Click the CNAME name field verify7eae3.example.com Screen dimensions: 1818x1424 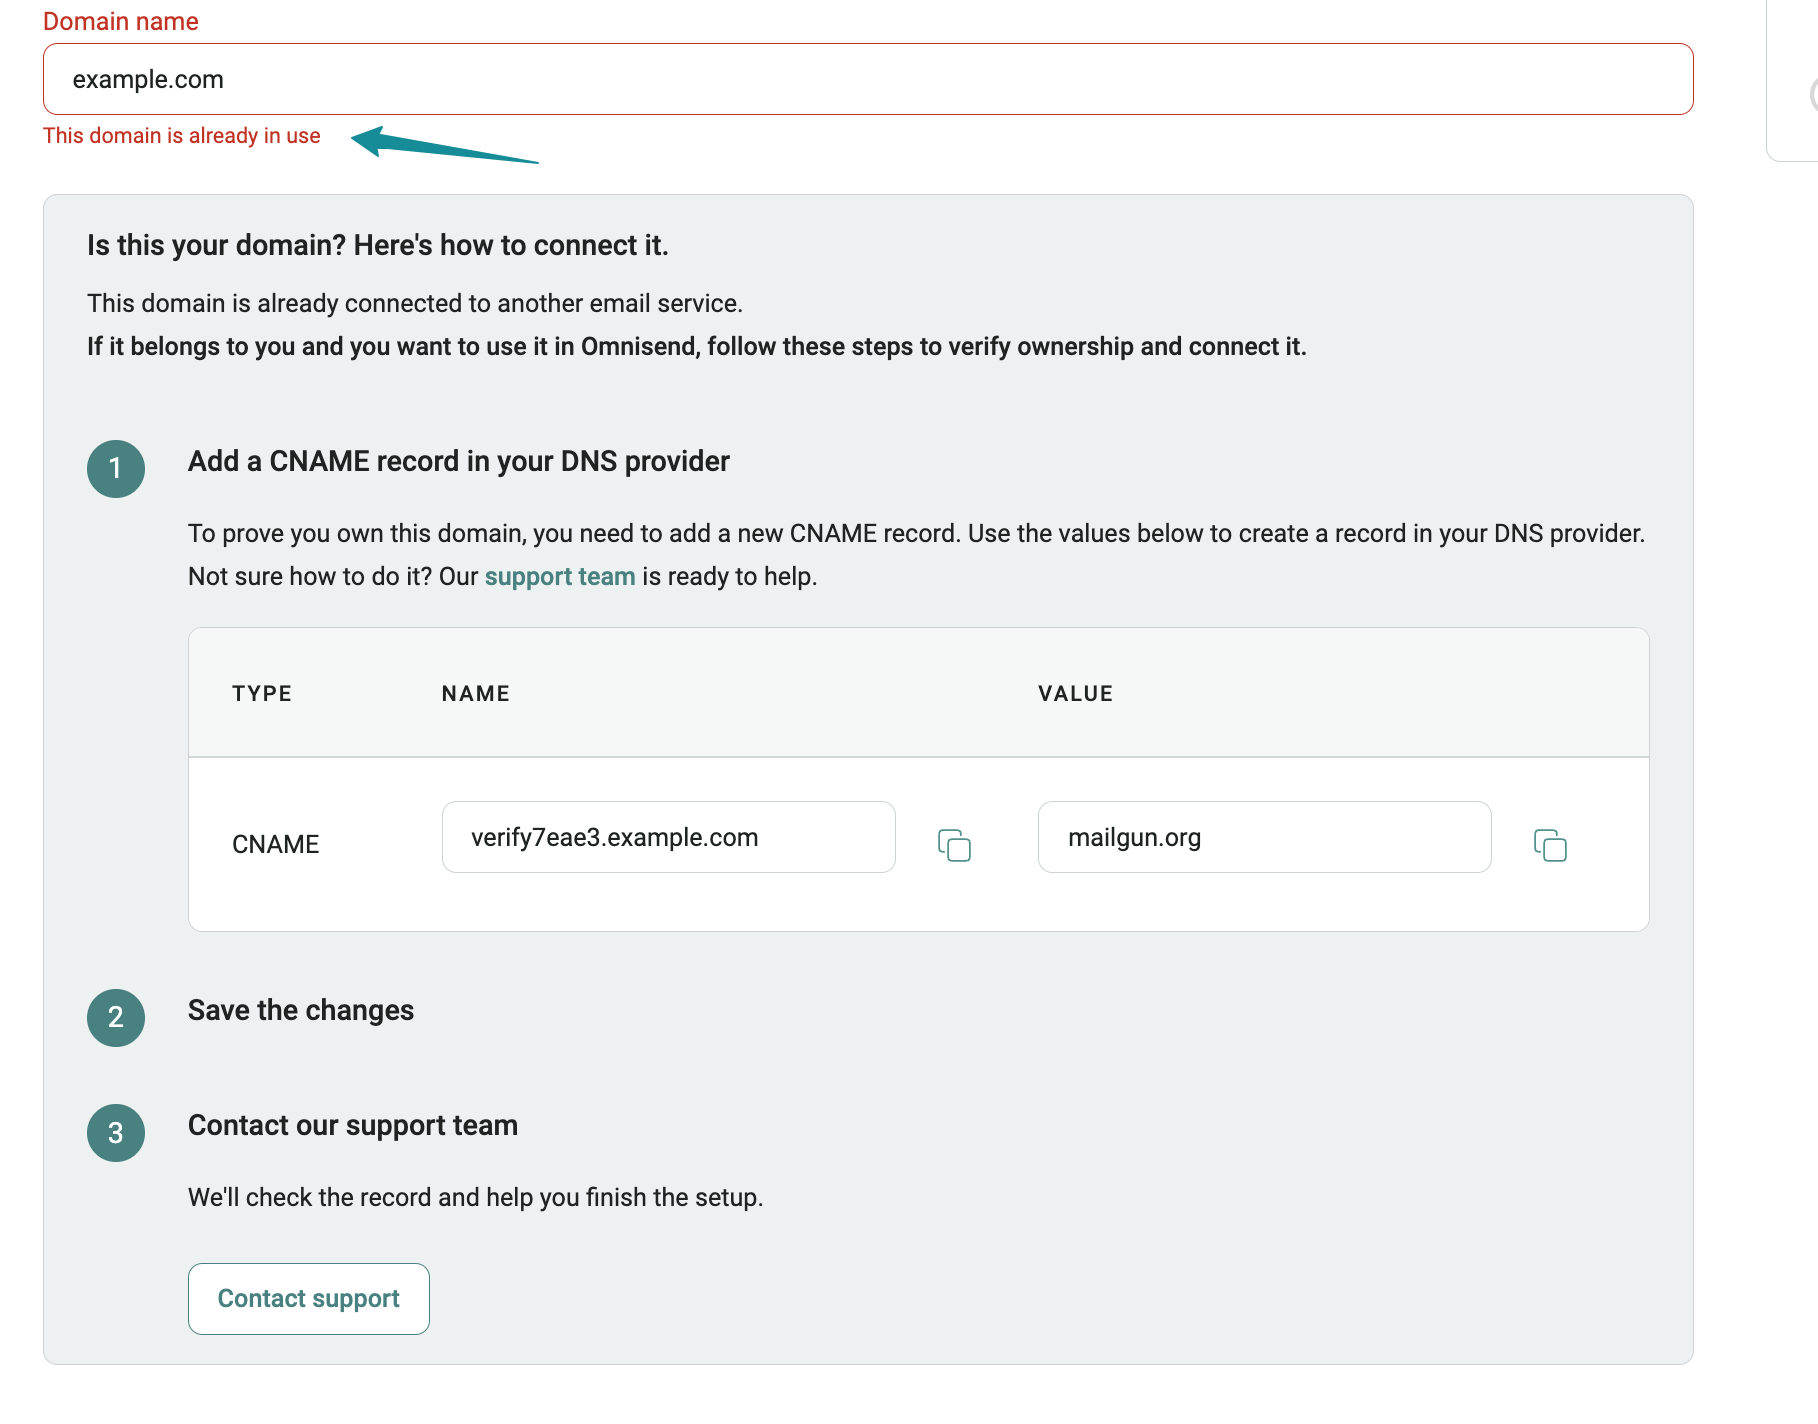click(668, 838)
